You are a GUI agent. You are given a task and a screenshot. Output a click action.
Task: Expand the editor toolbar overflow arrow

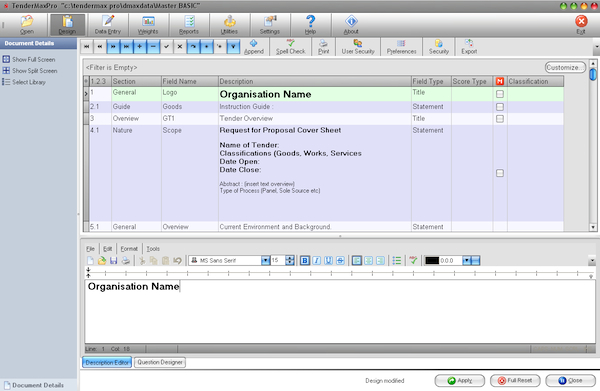[x=592, y=261]
